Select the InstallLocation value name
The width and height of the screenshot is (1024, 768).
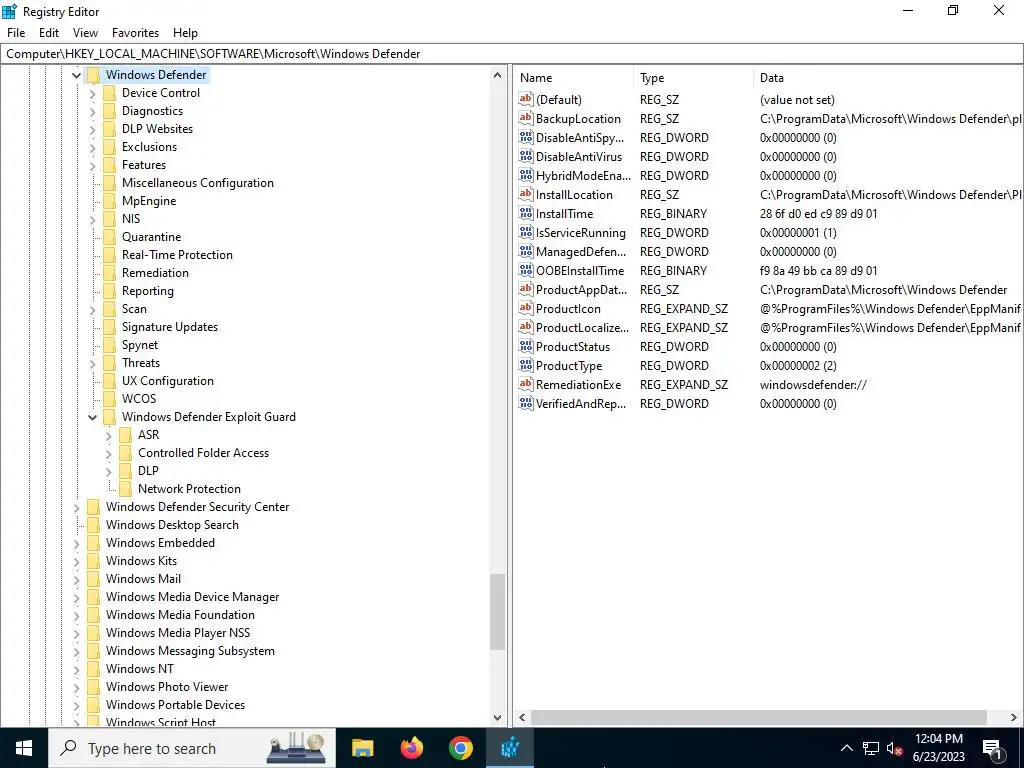574,195
